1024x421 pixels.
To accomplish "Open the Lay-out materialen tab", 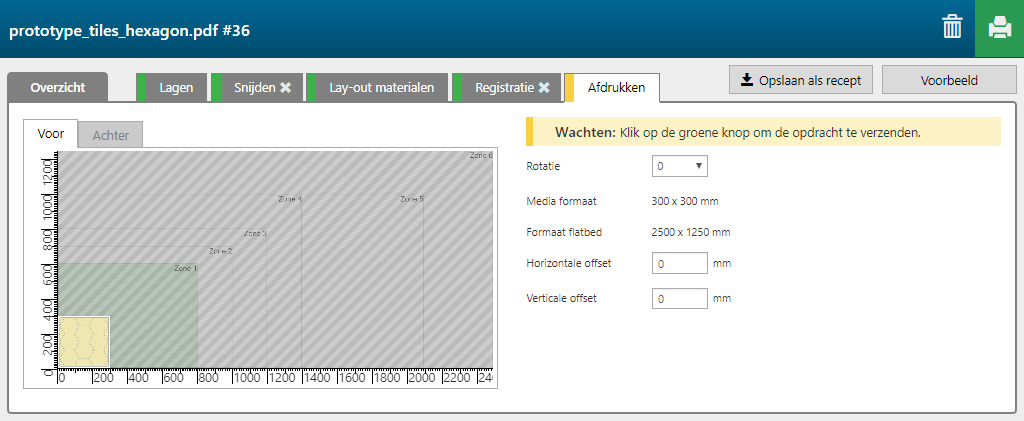I will tap(377, 87).
